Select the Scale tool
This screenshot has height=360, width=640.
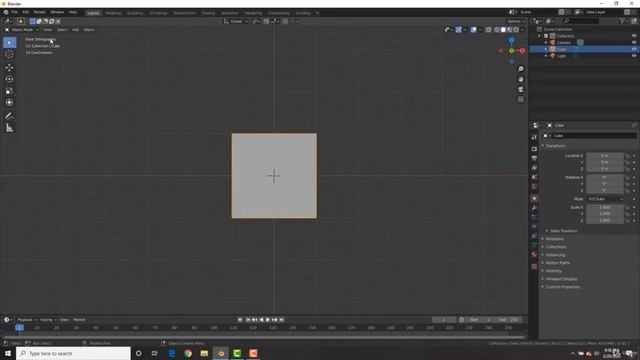pos(9,91)
